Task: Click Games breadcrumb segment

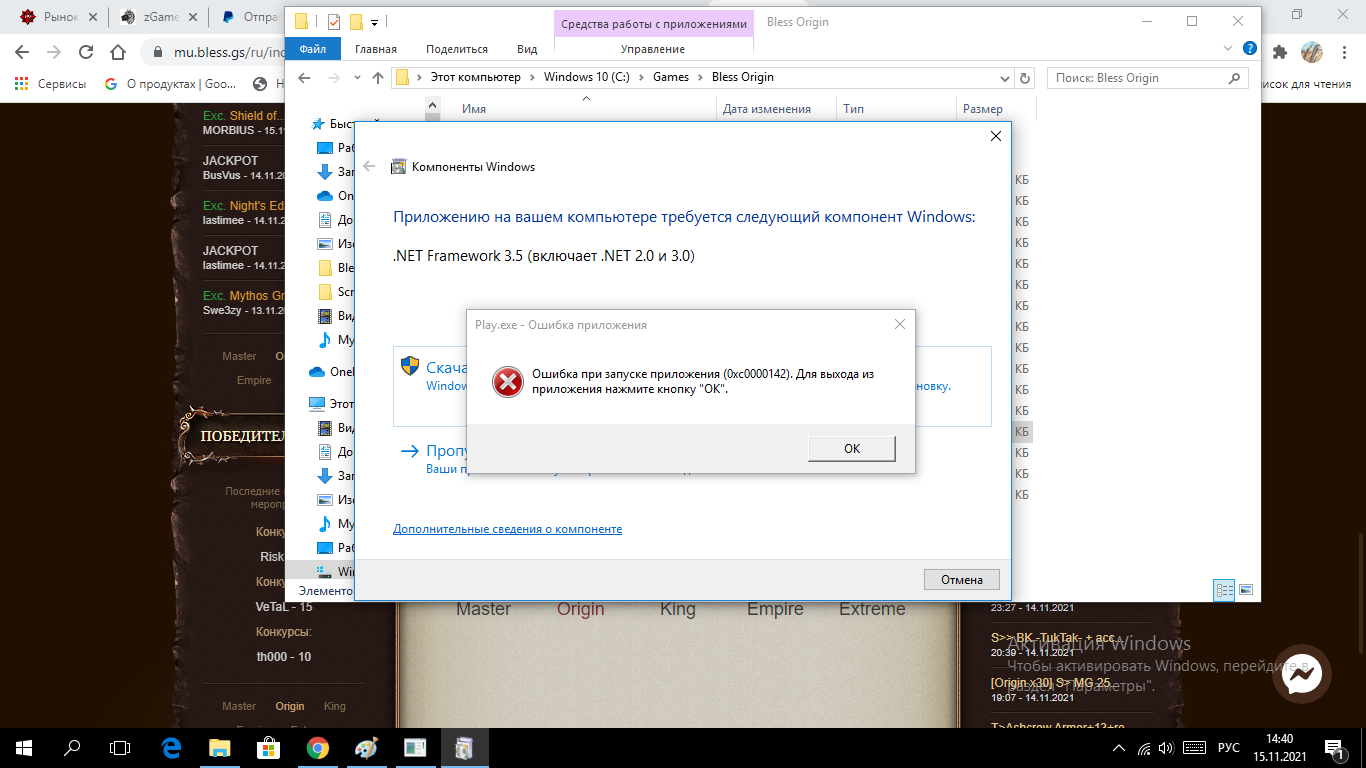Action: (x=671, y=77)
